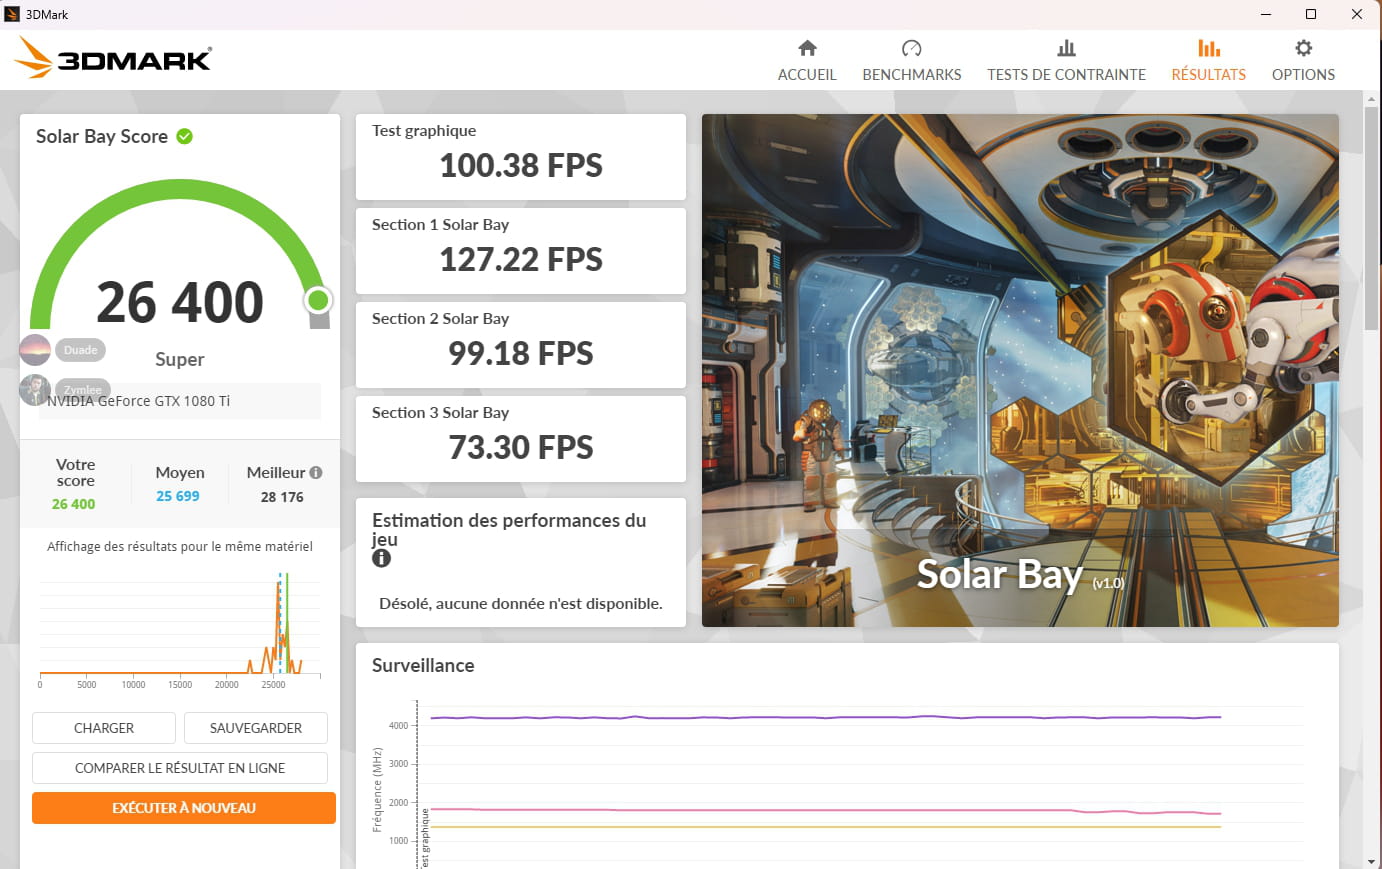This screenshot has height=869, width=1382.
Task: Click scrollbar up arrow
Action: tap(1371, 98)
